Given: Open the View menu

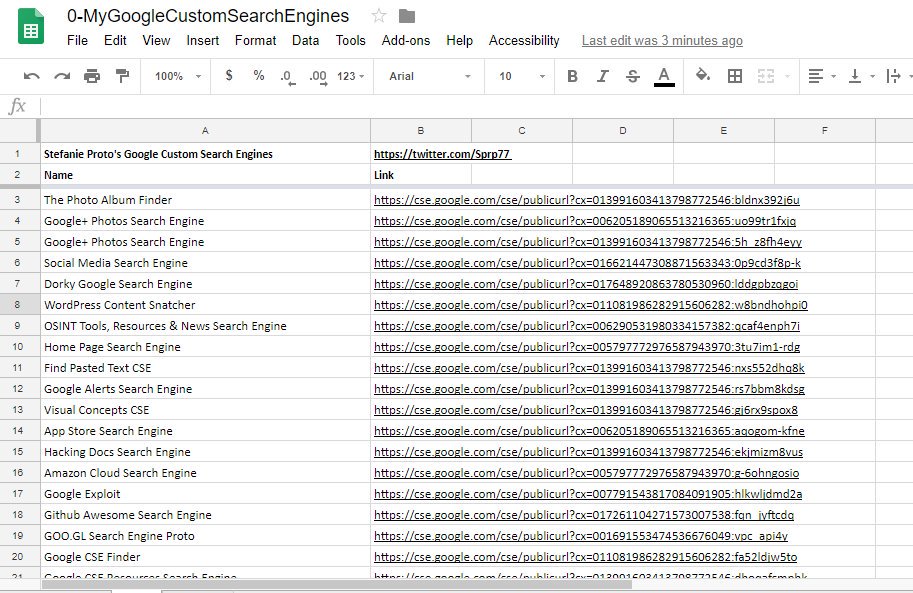Looking at the screenshot, I should pyautogui.click(x=156, y=40).
